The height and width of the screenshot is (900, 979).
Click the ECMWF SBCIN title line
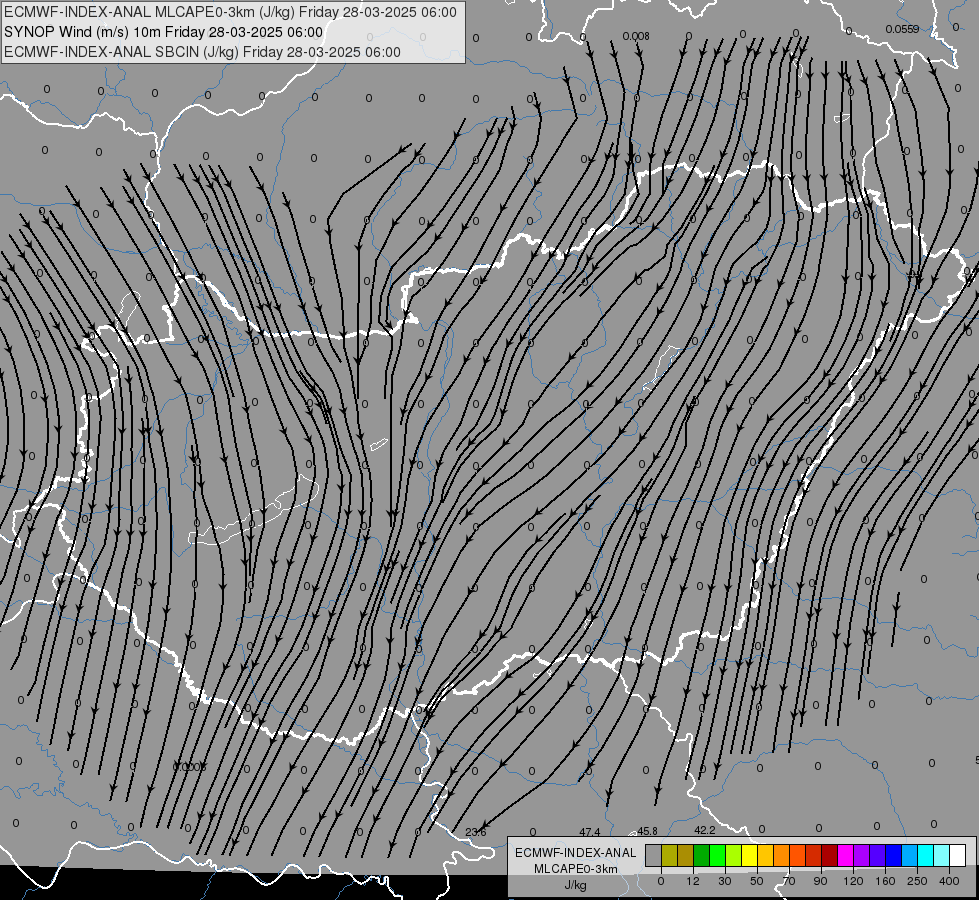pos(202,52)
